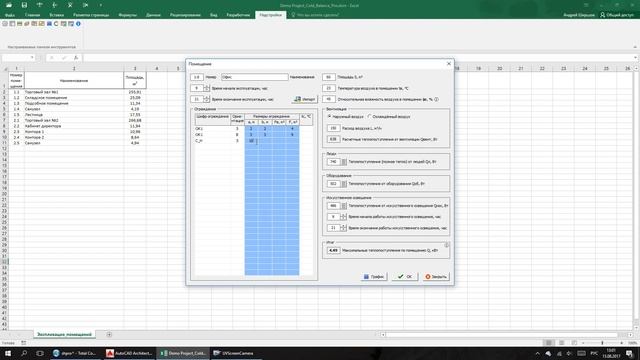Screen dimensions: 640x360
Task: Click the Общий доступ share button
Action: 617,15
